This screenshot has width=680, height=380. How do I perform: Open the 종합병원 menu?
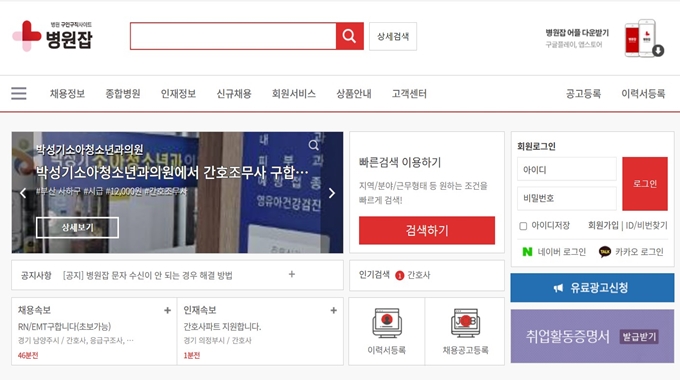[123, 94]
